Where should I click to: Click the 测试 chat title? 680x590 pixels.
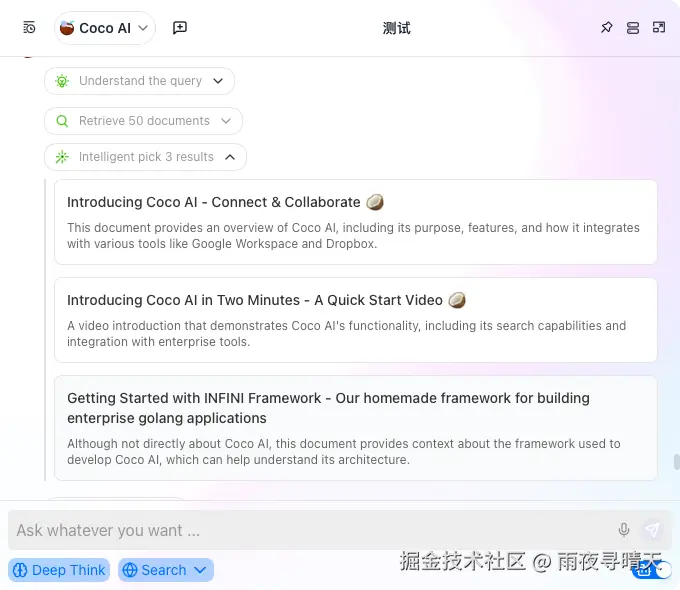point(396,28)
